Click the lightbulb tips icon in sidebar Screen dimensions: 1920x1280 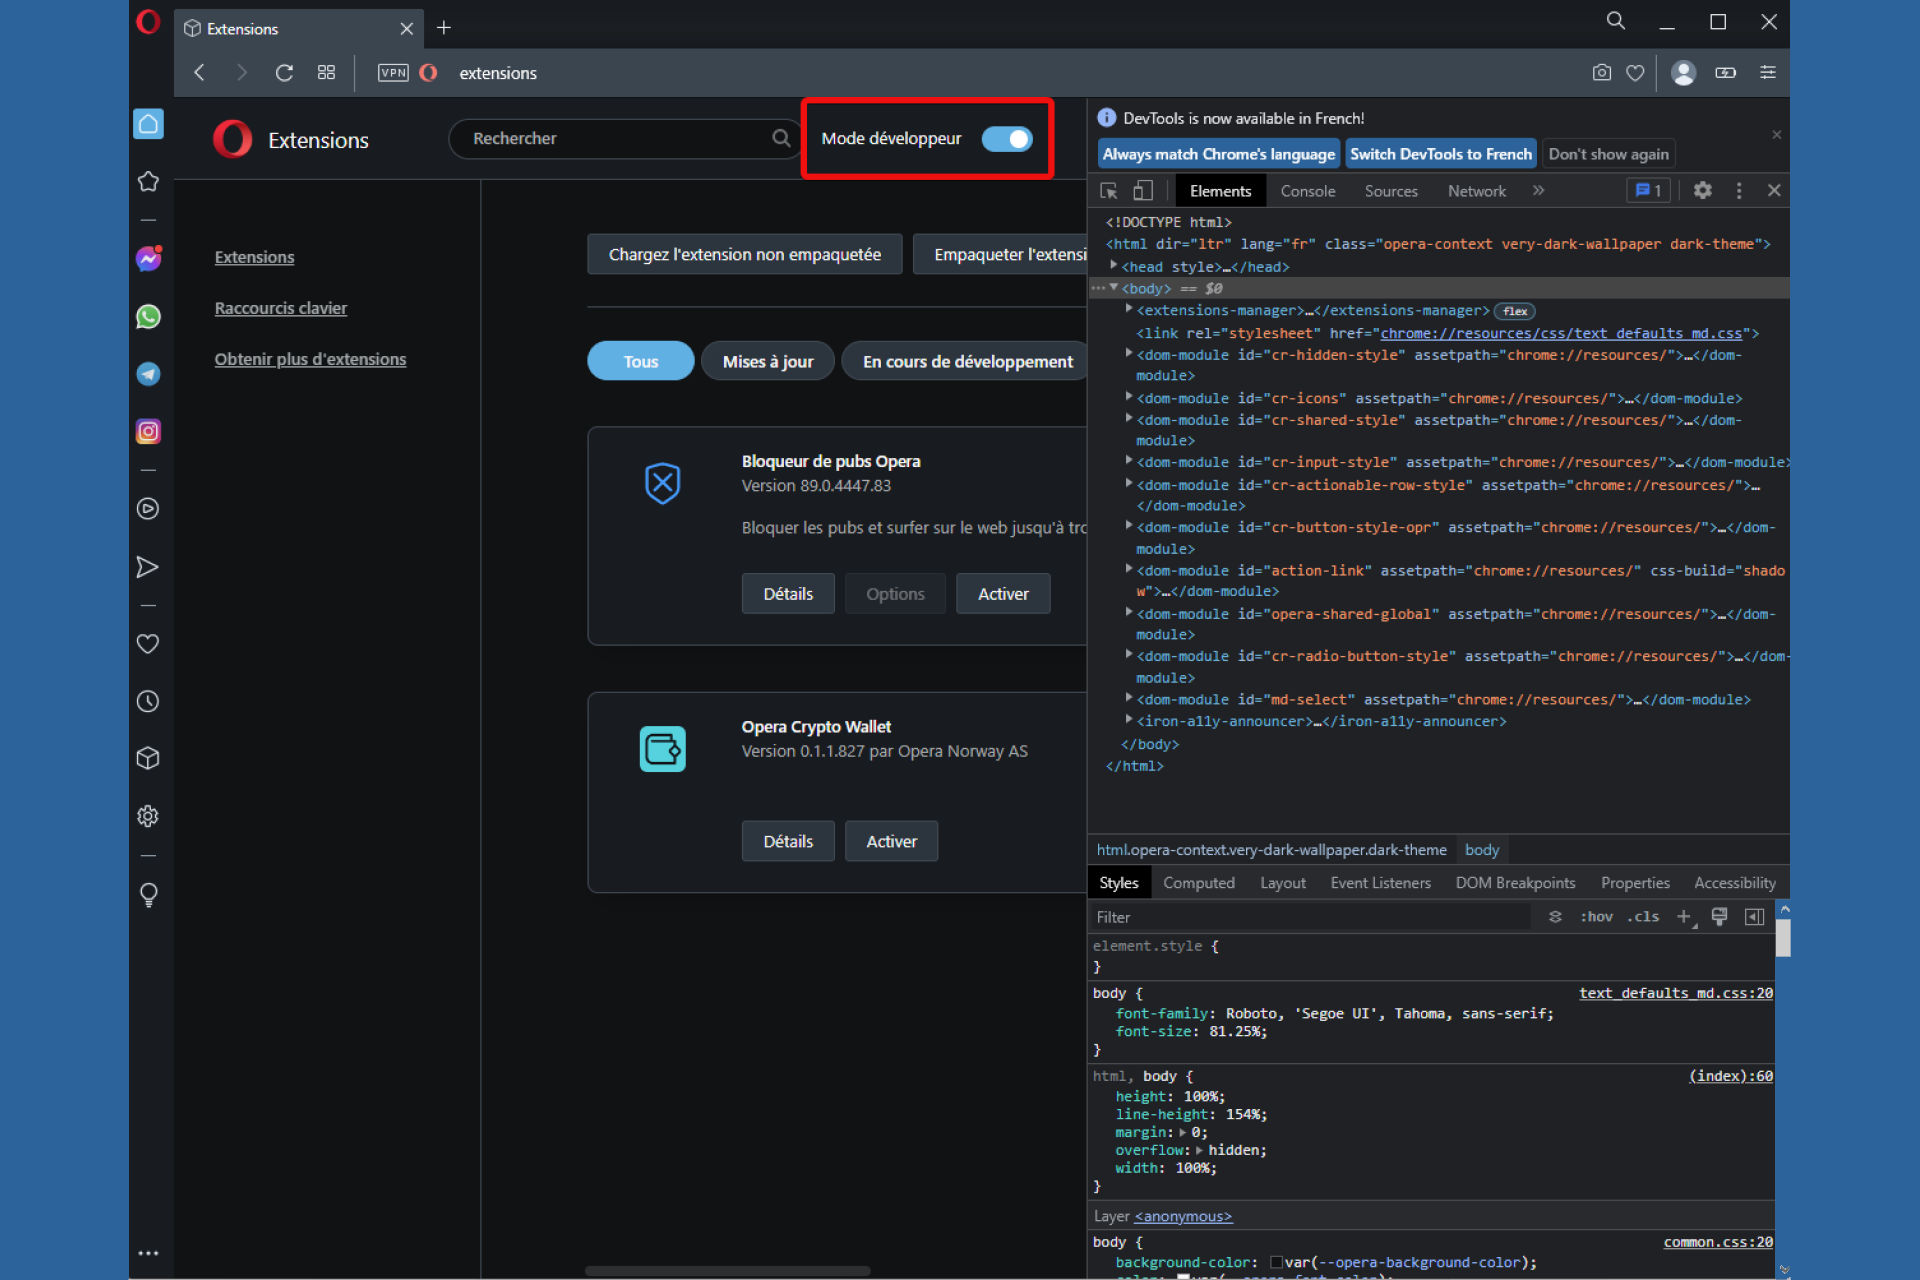point(148,894)
